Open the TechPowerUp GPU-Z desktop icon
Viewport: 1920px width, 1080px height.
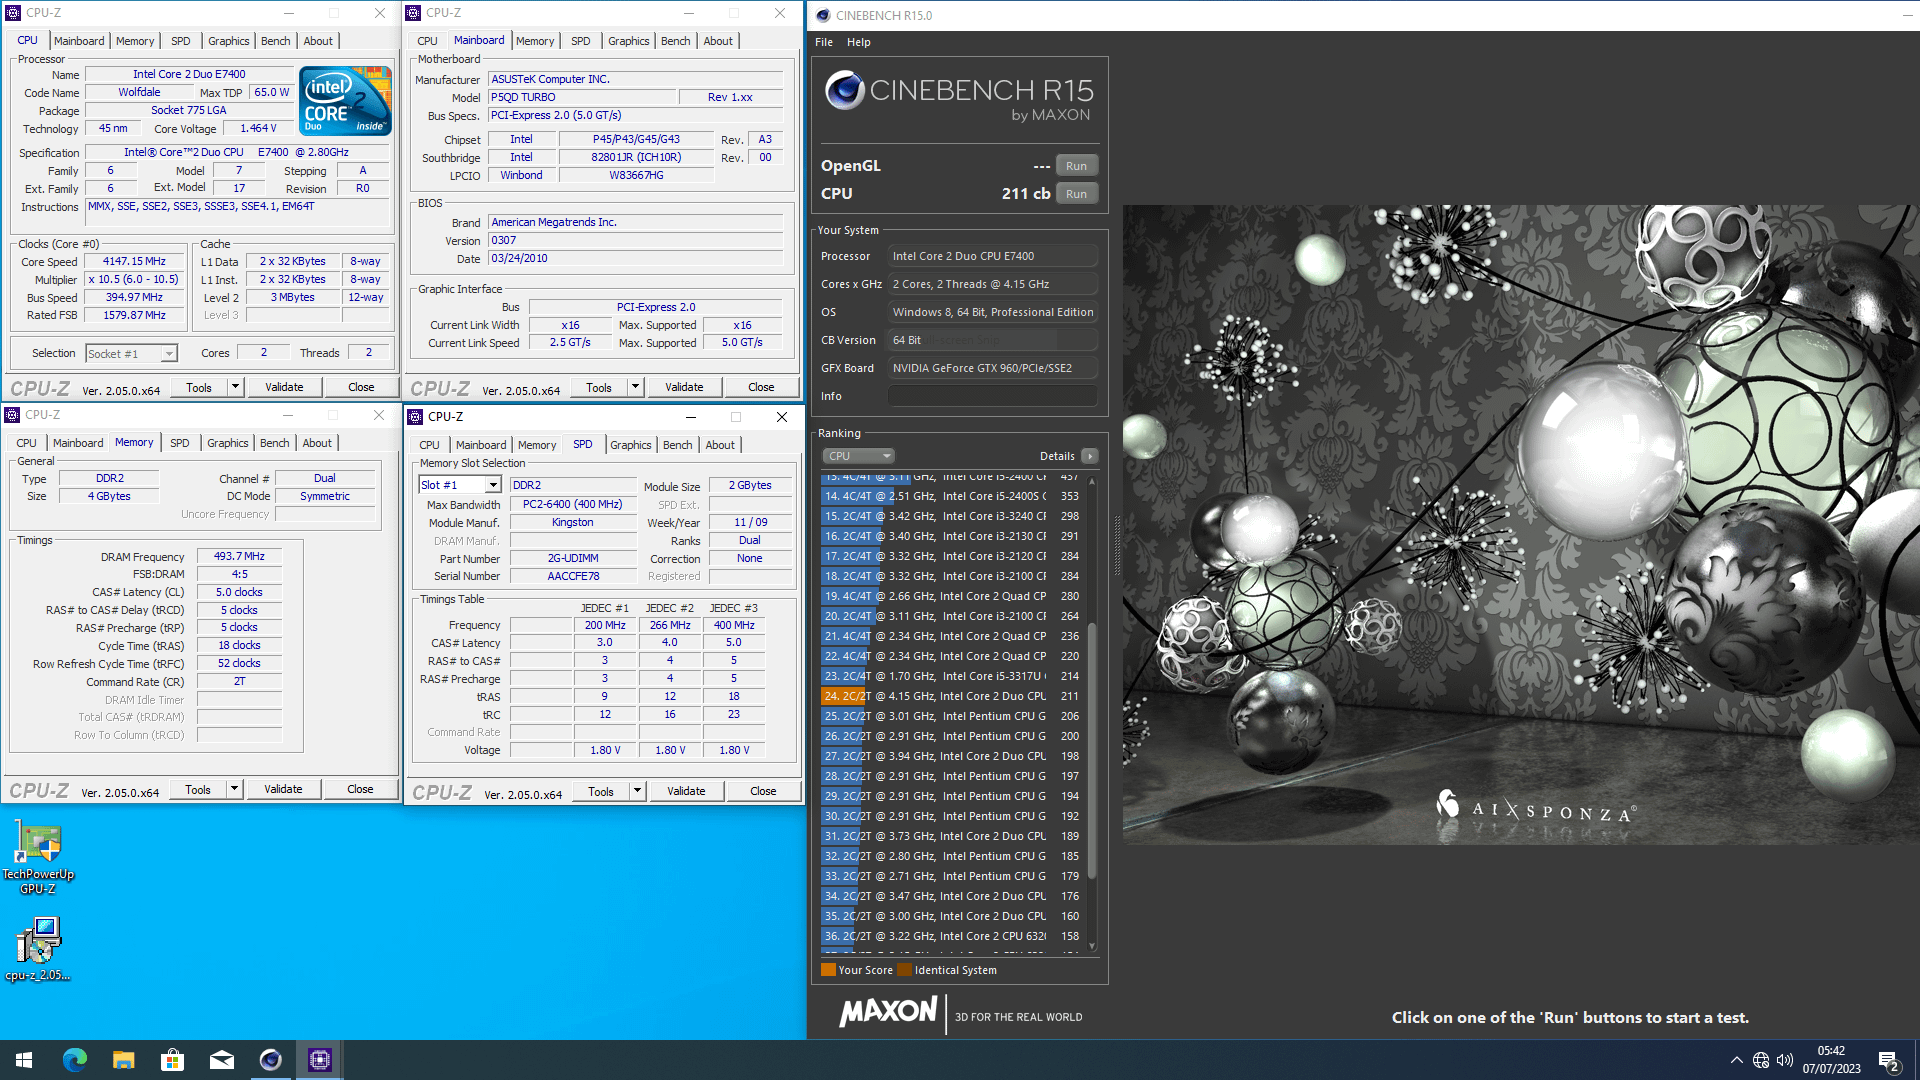click(39, 856)
